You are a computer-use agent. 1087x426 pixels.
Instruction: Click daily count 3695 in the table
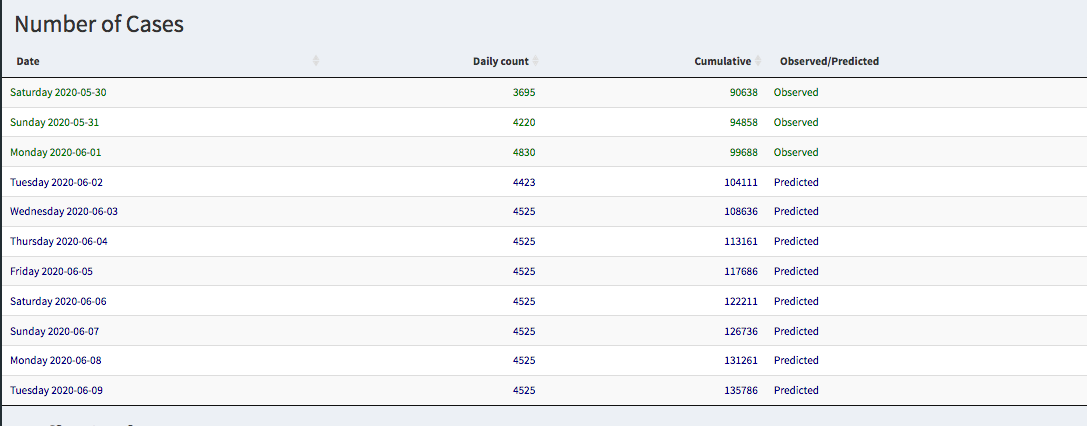pyautogui.click(x=523, y=92)
